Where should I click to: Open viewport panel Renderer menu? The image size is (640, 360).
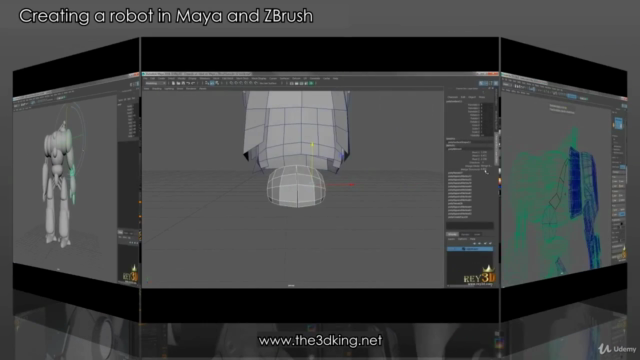pos(191,89)
